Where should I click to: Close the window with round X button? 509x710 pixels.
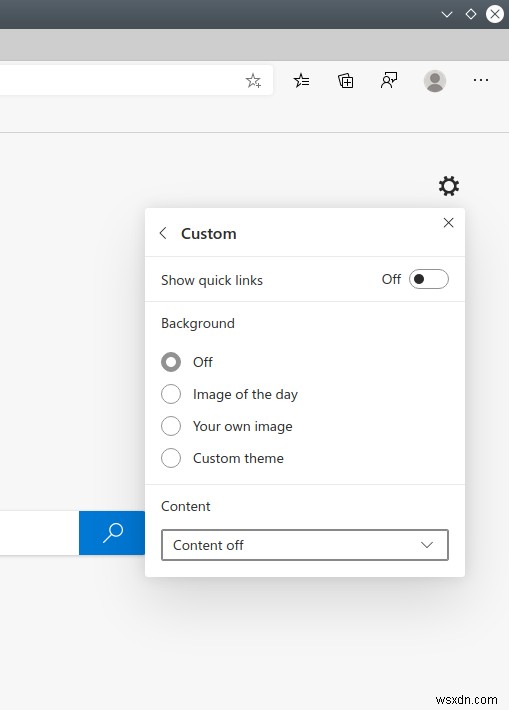[495, 14]
